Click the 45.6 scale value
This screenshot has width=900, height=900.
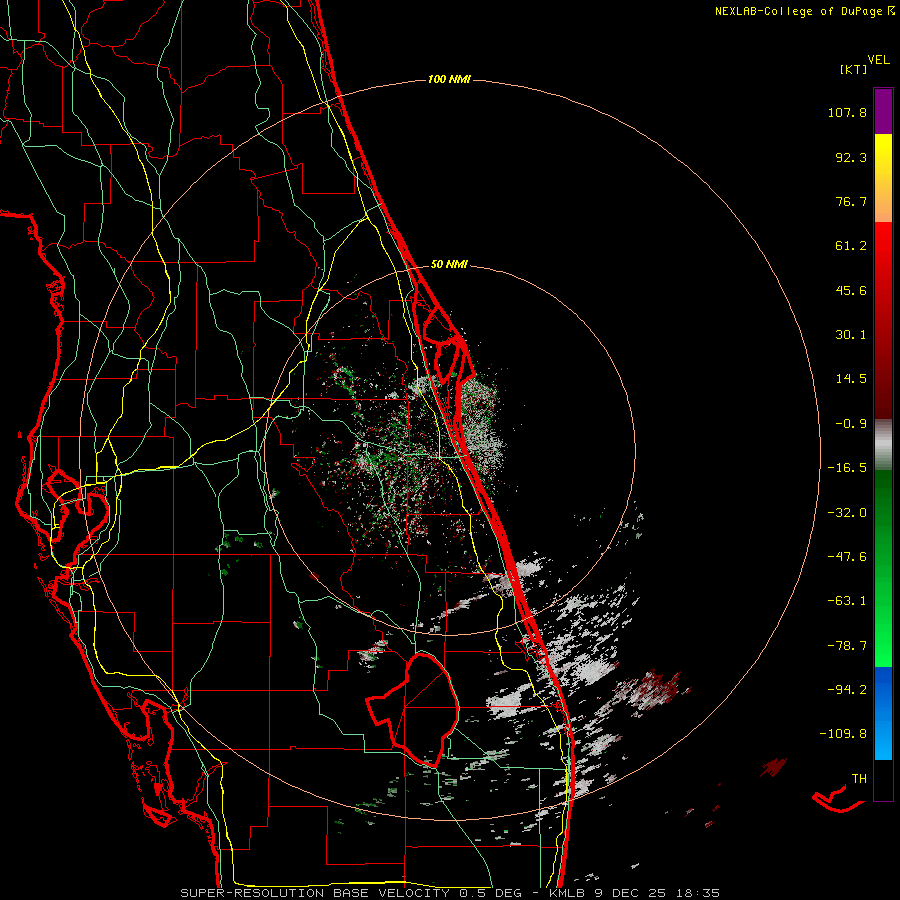pos(851,290)
